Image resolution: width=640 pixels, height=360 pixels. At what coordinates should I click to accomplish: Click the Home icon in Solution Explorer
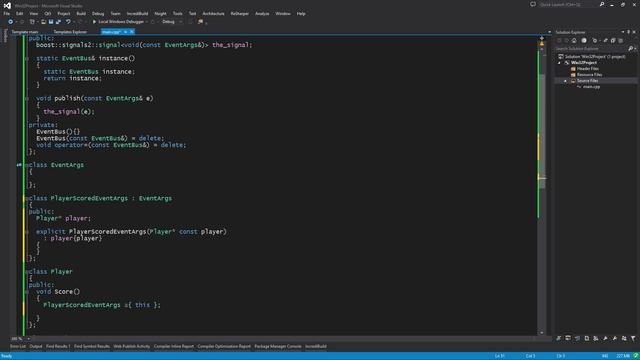(x=574, y=40)
